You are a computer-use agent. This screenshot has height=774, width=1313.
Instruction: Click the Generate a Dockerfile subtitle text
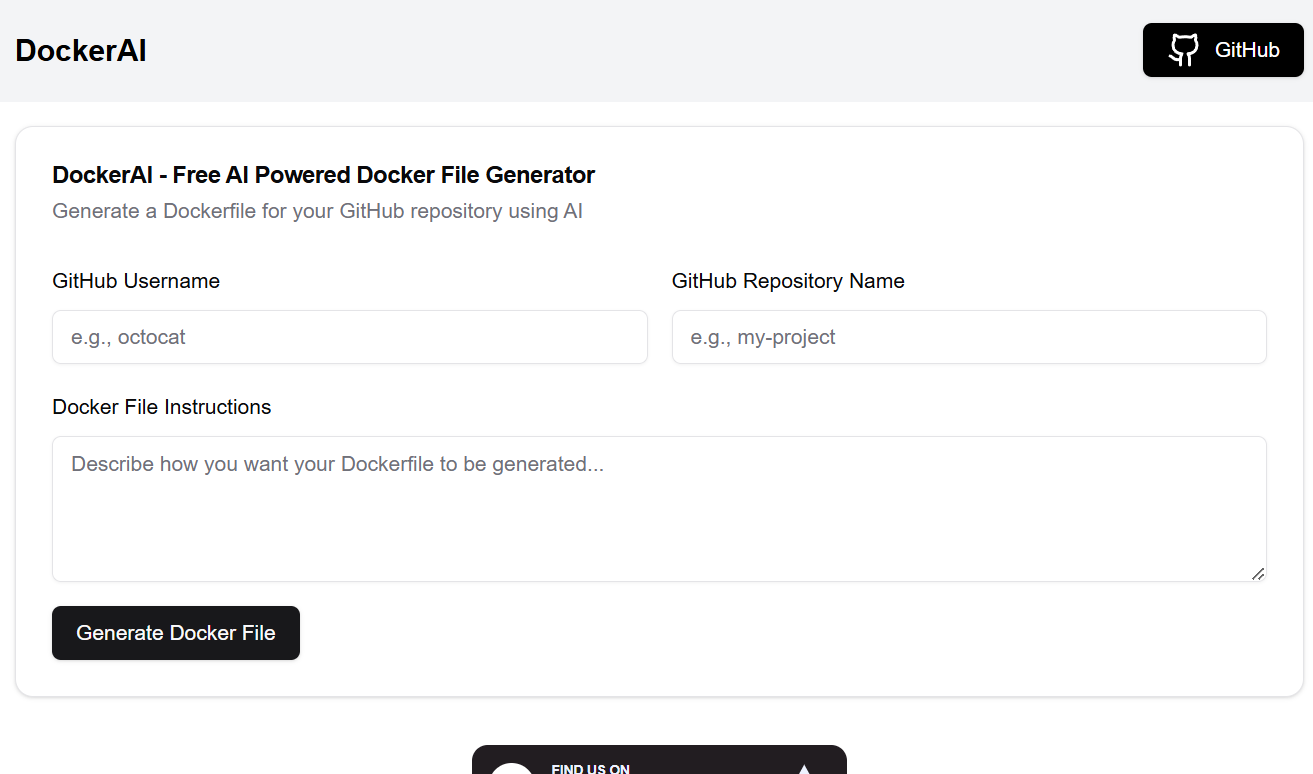(x=317, y=211)
